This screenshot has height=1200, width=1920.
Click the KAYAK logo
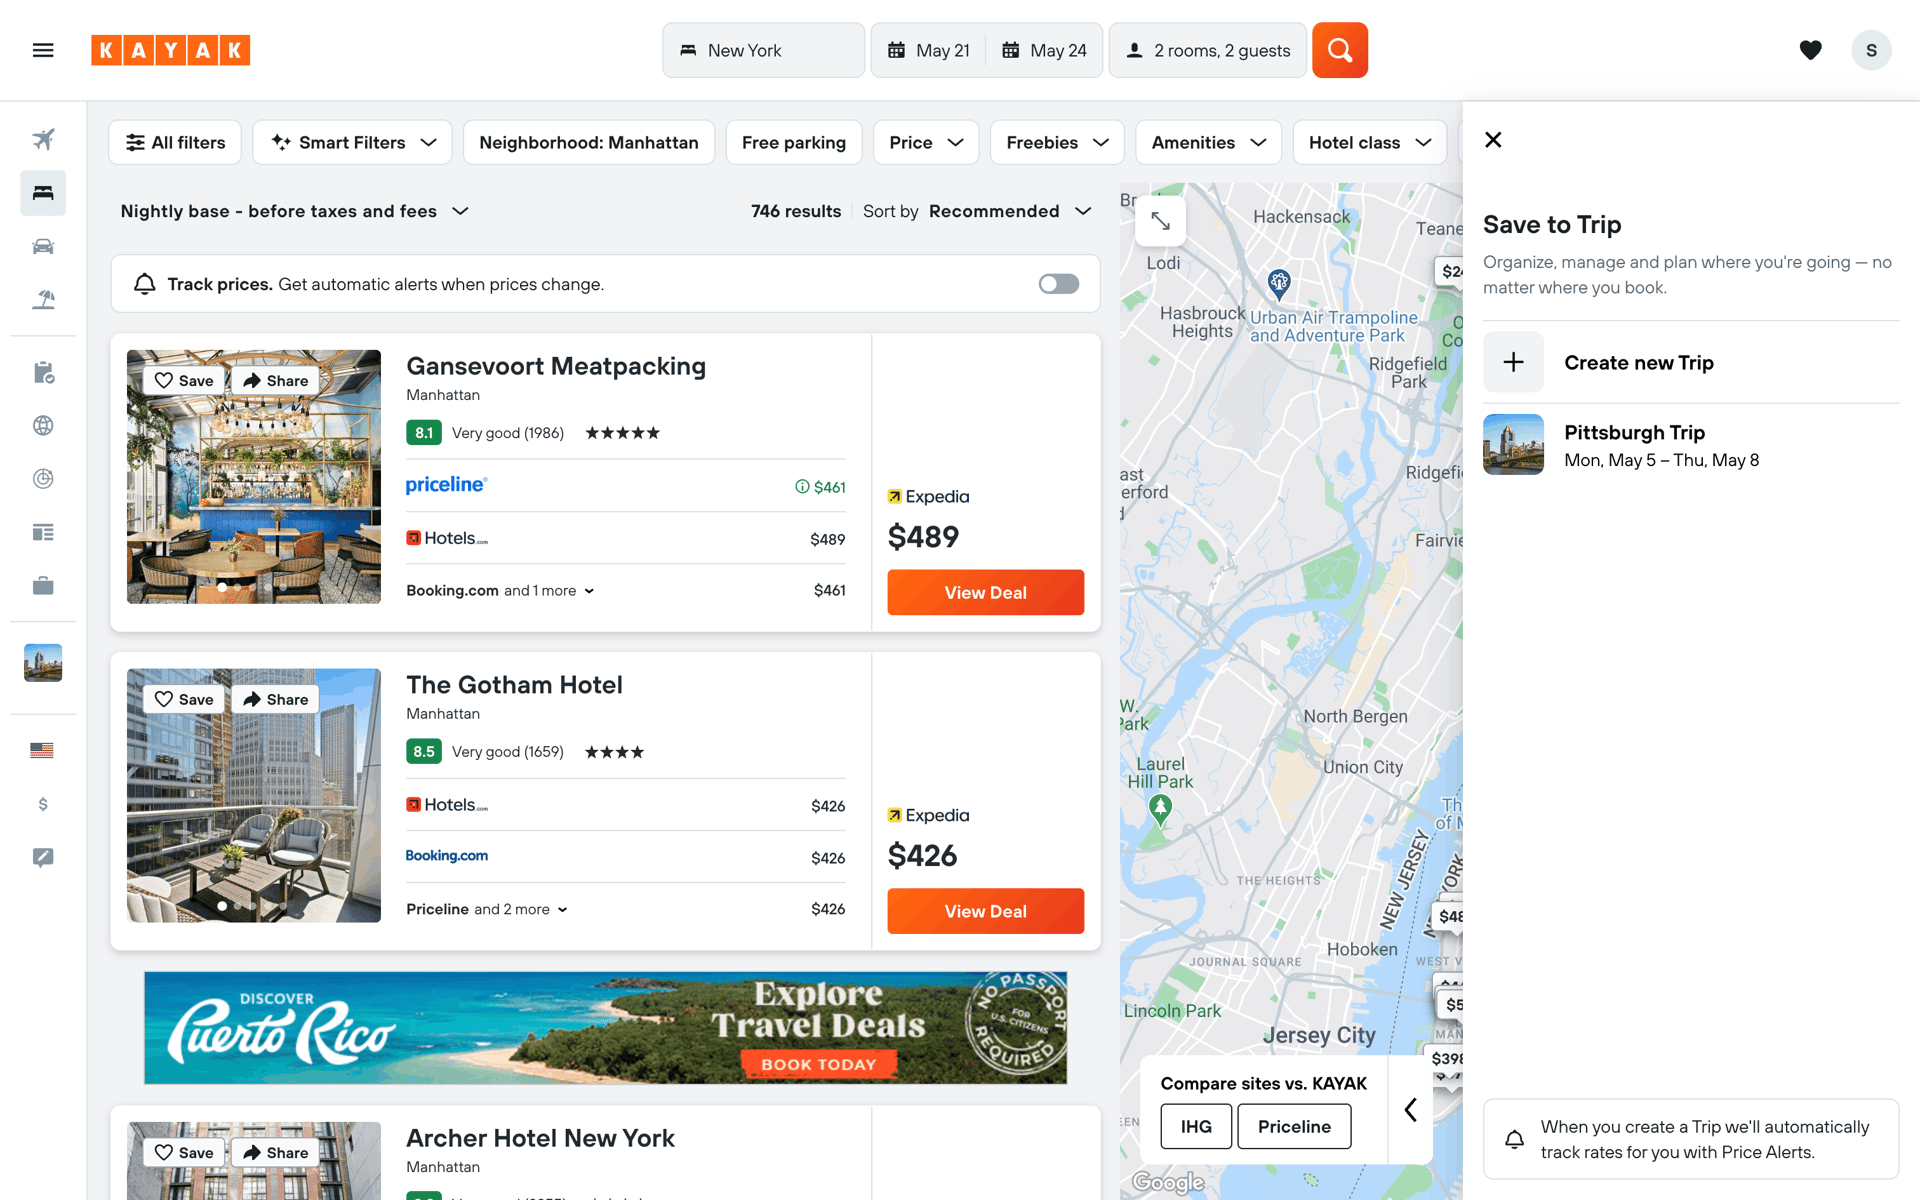170,50
